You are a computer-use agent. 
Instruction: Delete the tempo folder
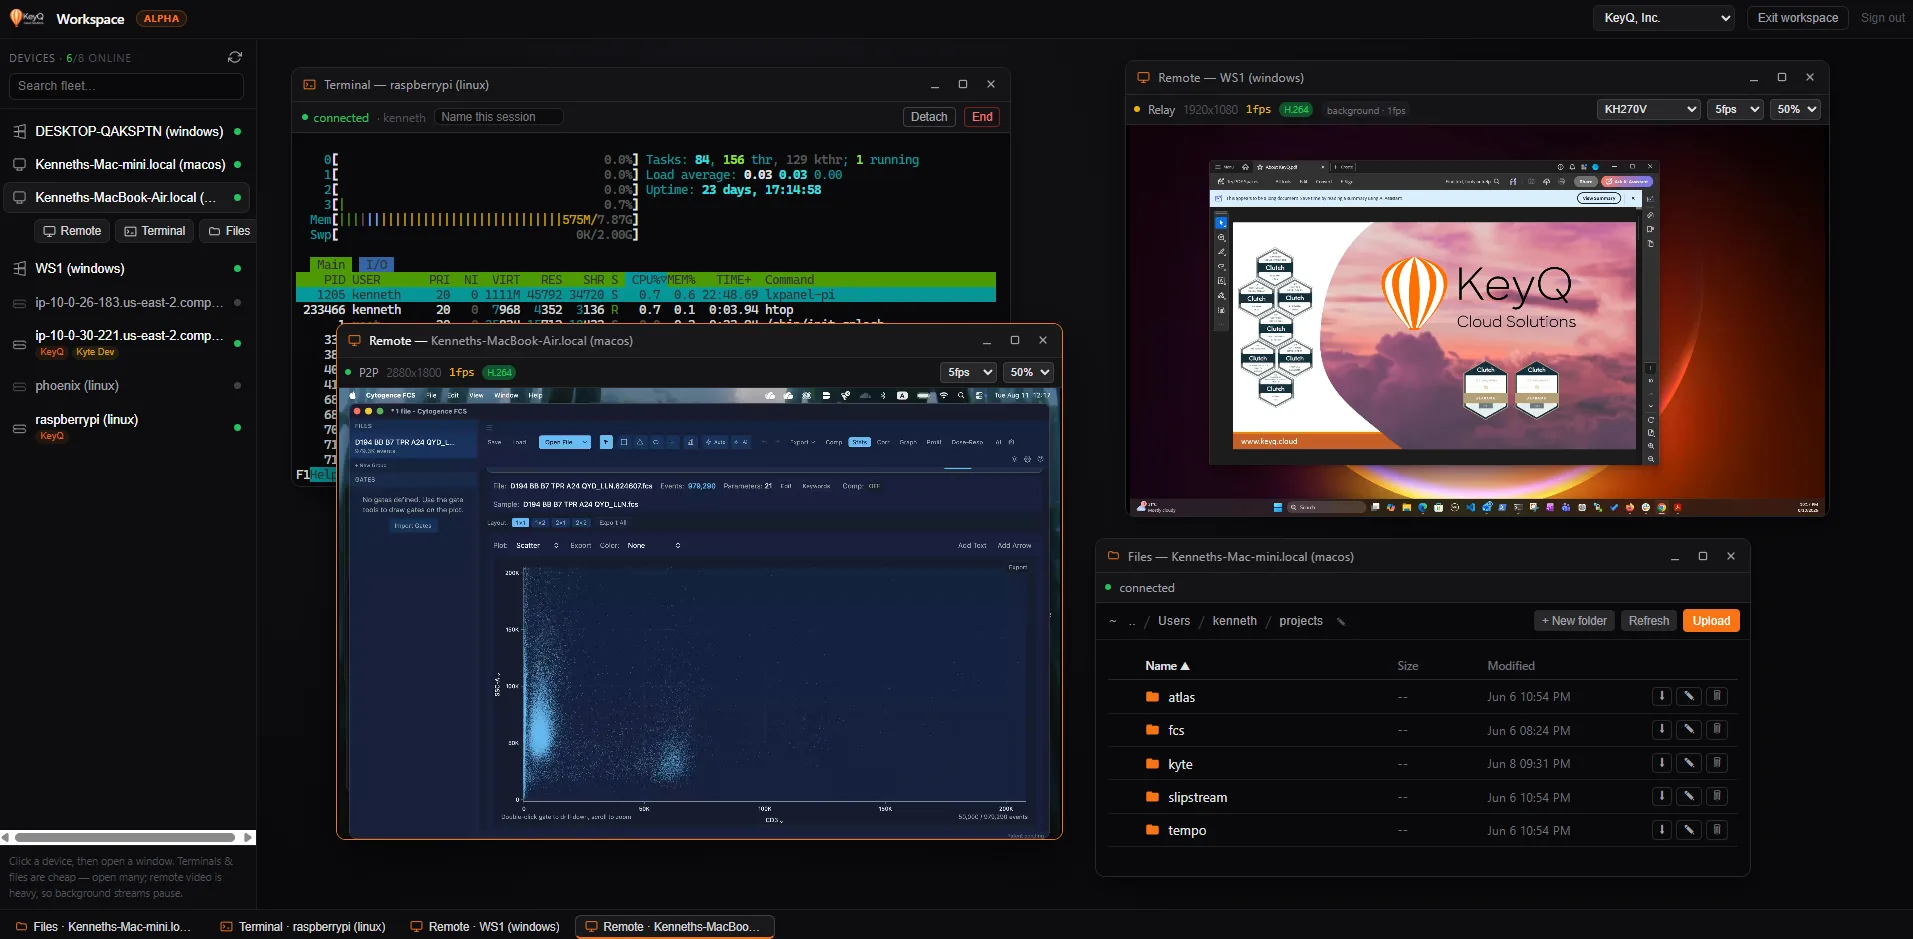pos(1717,830)
